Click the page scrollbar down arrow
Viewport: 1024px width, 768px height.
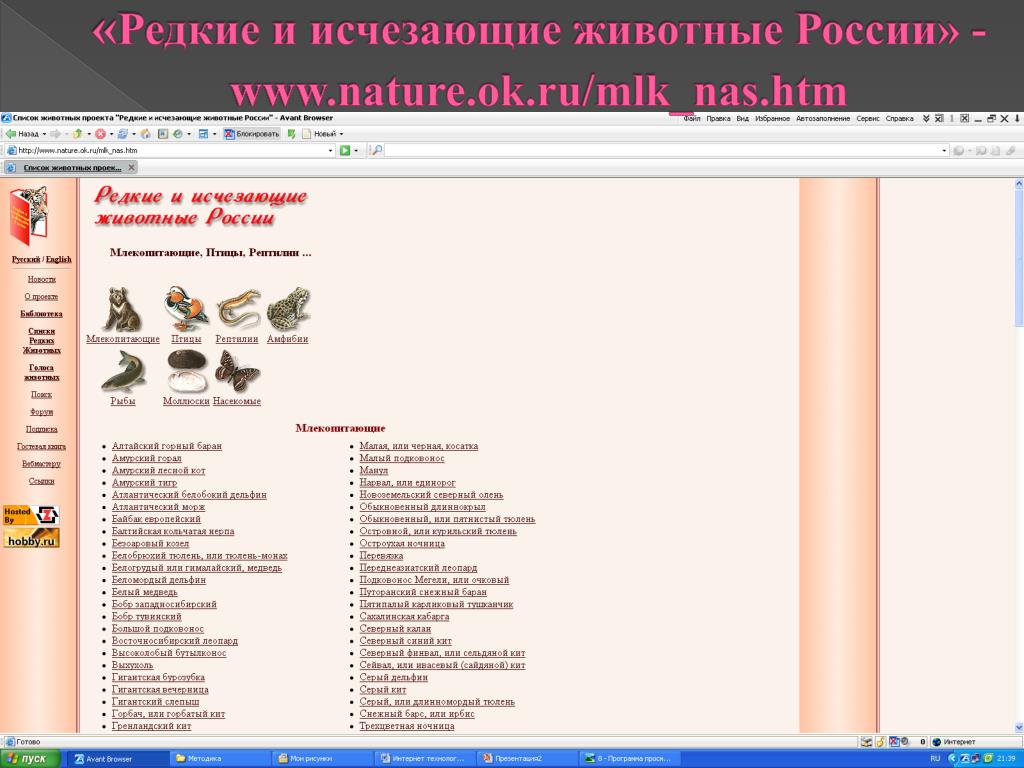(x=1019, y=727)
